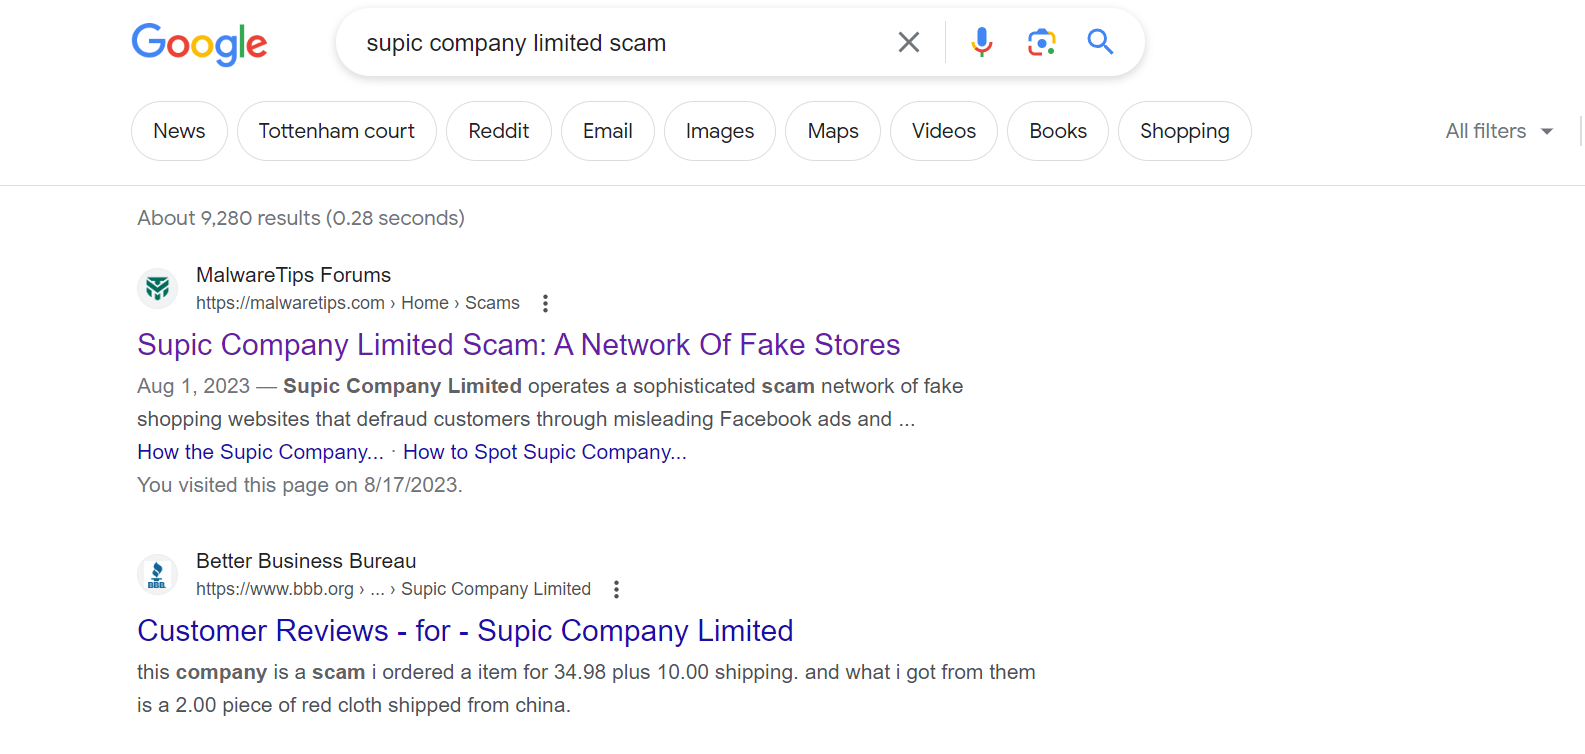Open the three-dot options beside the BBB breadcrumb

tap(617, 589)
